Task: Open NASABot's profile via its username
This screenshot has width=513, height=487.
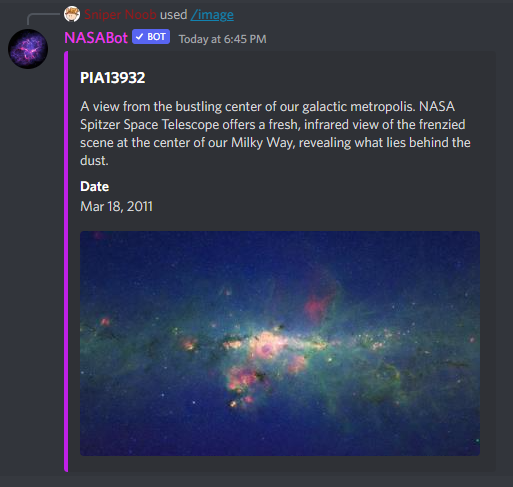Action: (96, 38)
